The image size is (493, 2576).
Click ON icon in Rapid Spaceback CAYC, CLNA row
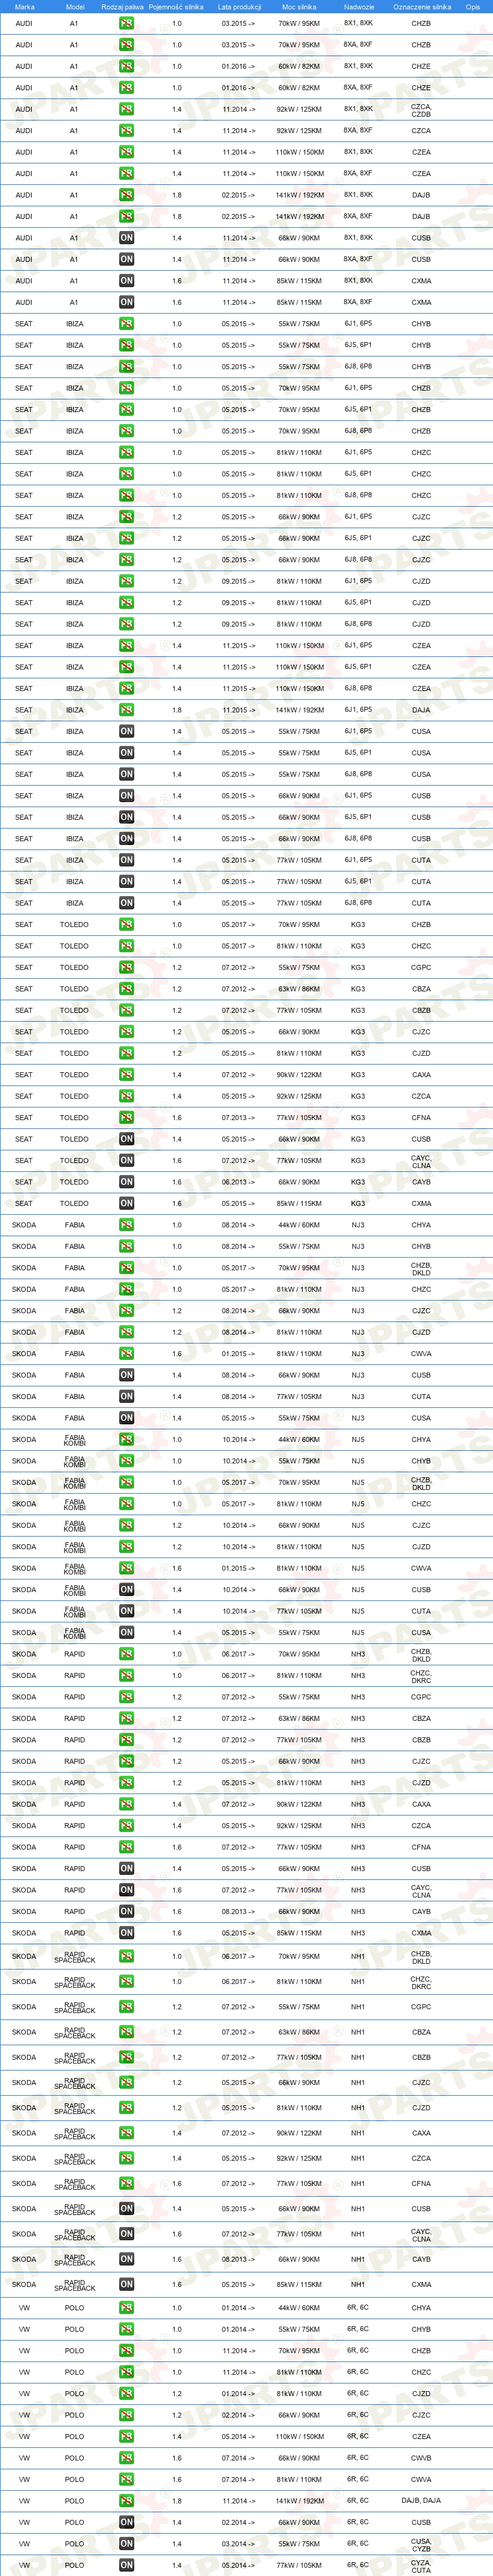tap(126, 2234)
